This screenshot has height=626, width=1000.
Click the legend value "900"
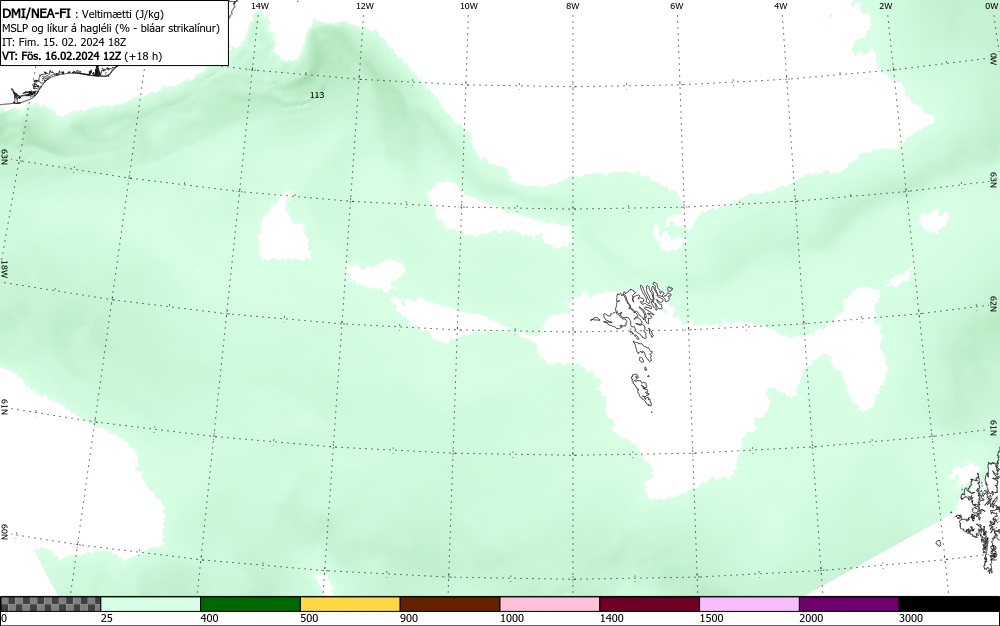[409, 618]
